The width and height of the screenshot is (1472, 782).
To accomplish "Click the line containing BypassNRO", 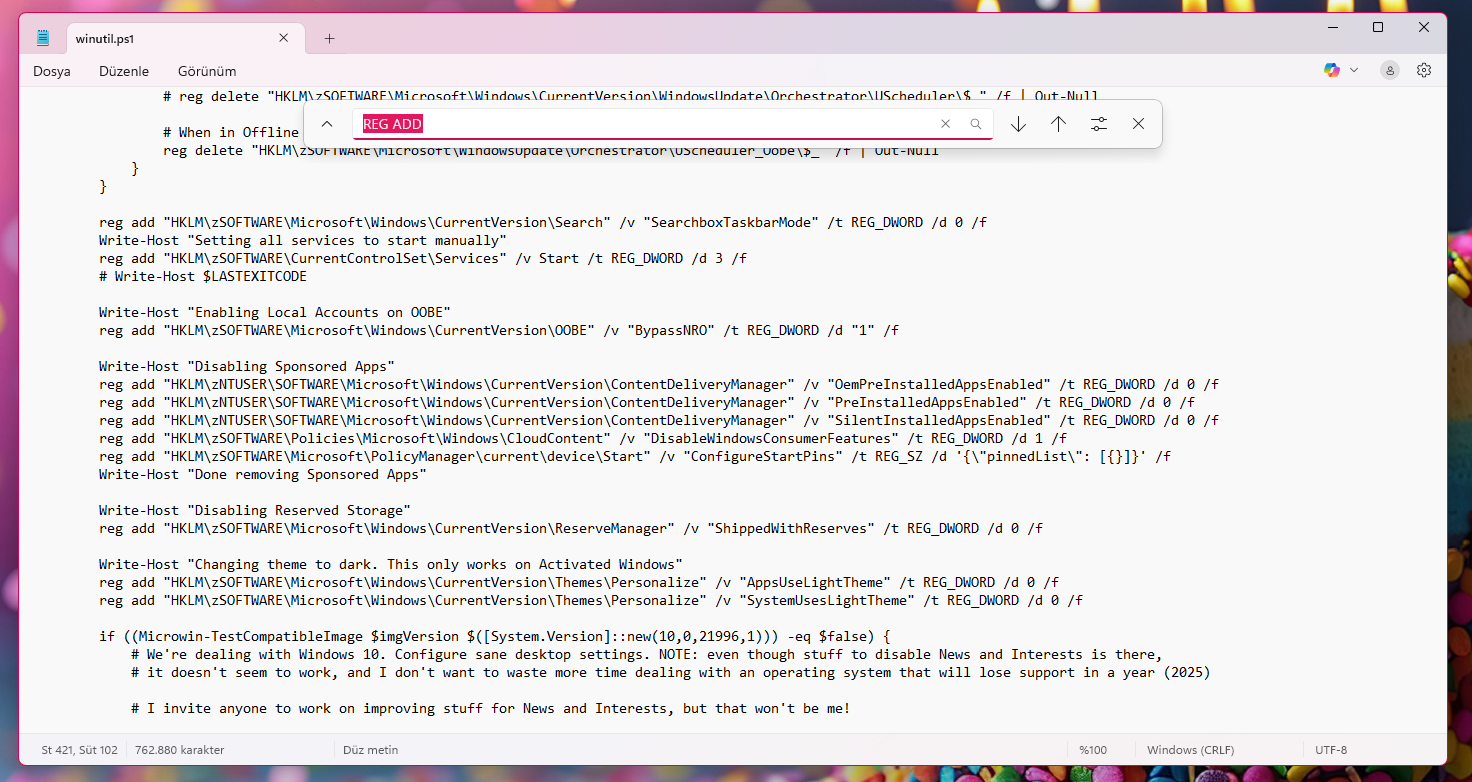I will point(499,330).
